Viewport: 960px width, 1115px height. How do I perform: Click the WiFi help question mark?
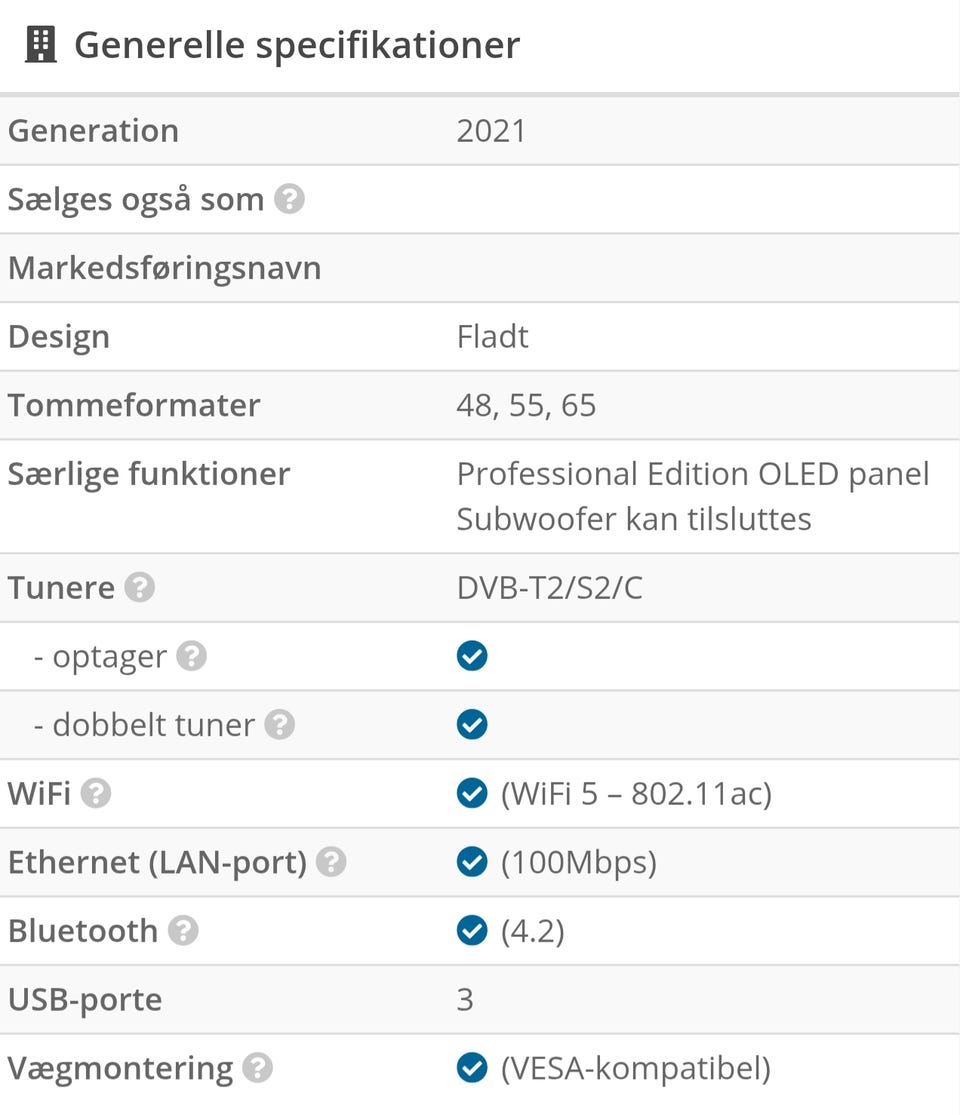[95, 794]
